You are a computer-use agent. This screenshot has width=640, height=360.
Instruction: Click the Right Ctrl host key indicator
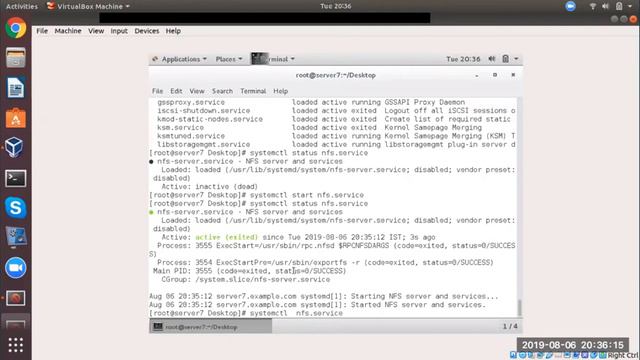pos(623,356)
